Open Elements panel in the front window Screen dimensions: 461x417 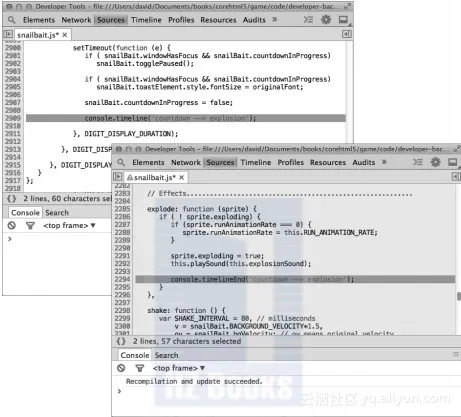(148, 162)
